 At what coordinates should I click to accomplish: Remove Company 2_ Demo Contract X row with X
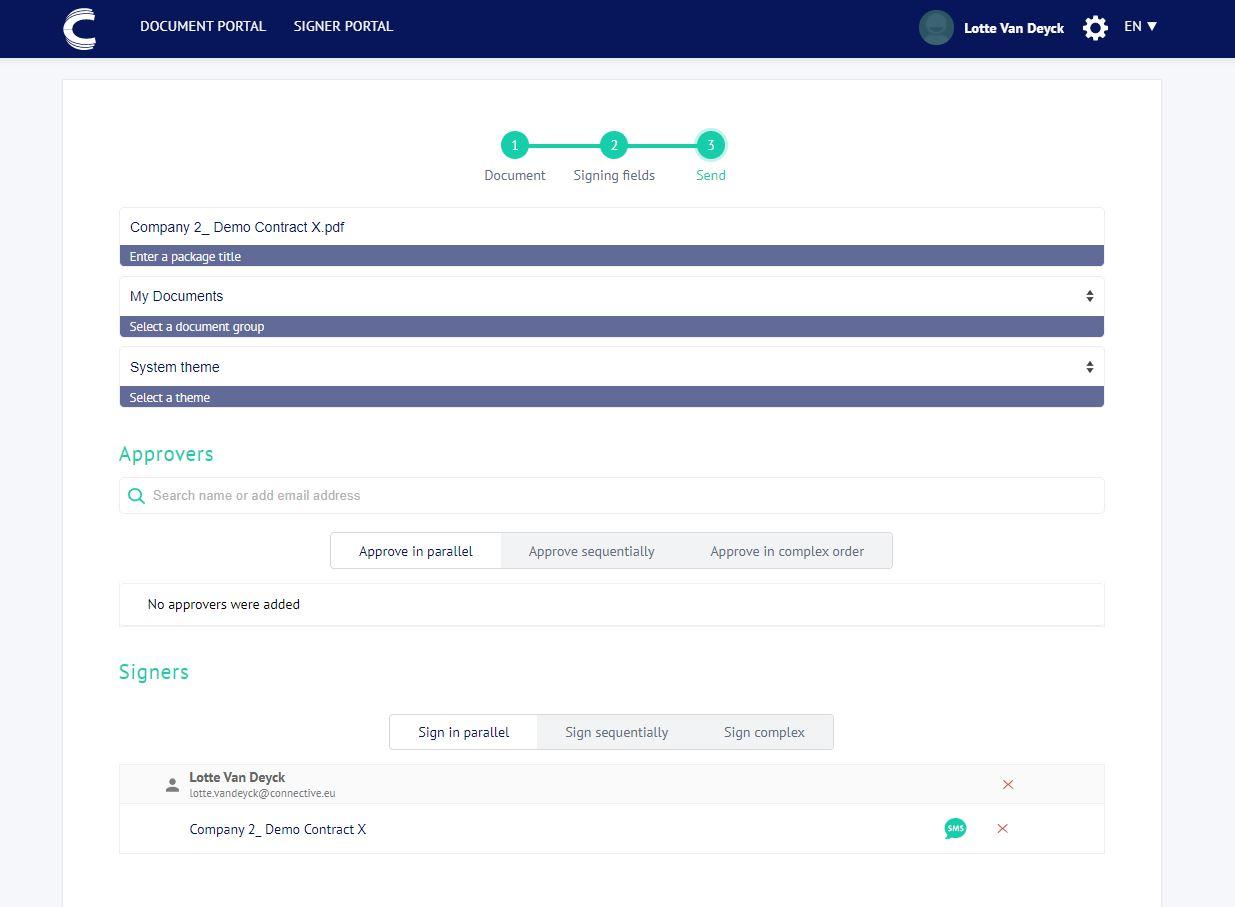pos(1002,829)
